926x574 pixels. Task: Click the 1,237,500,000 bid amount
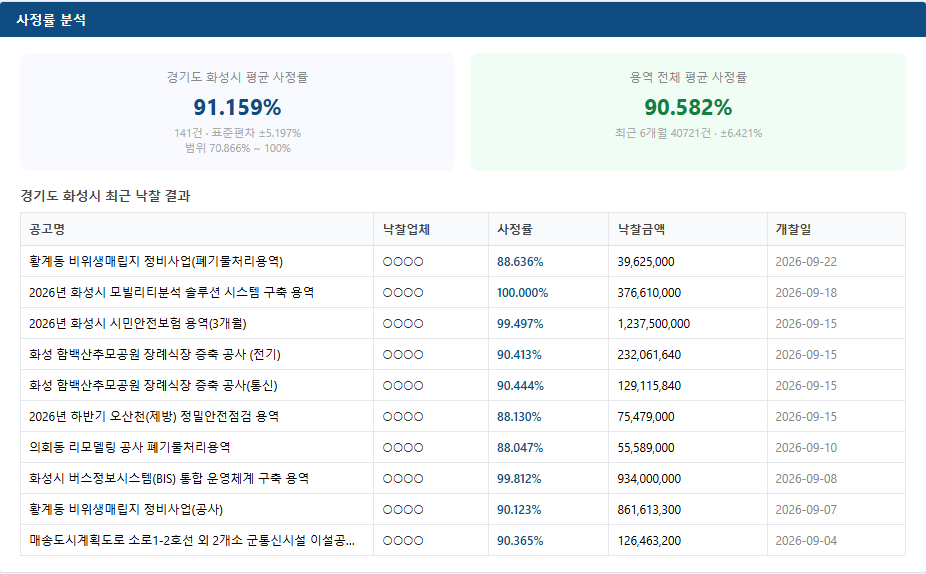(x=654, y=324)
